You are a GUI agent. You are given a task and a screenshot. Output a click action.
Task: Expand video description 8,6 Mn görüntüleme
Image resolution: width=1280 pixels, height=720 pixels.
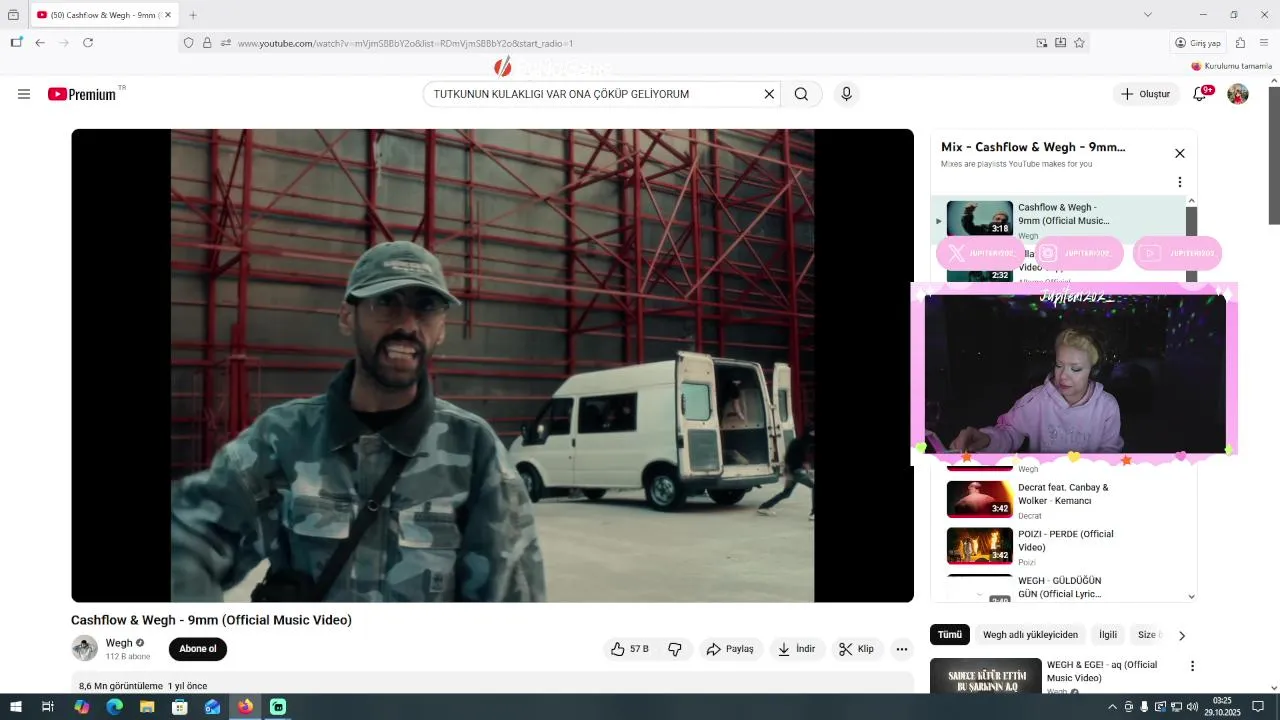tap(492, 685)
